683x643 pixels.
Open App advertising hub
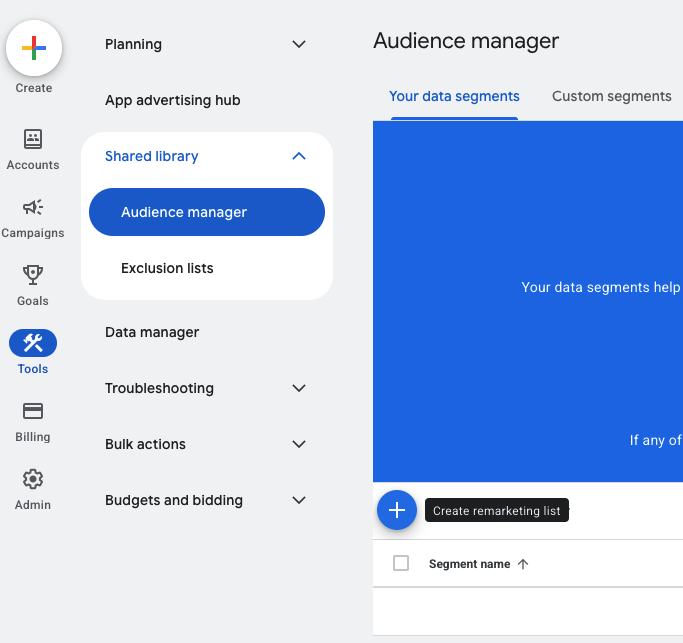click(x=172, y=100)
